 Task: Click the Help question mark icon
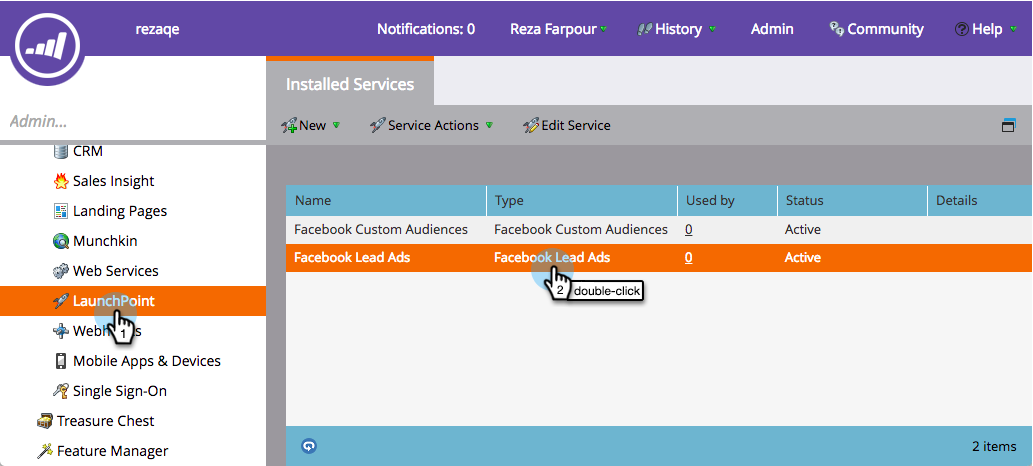point(961,29)
